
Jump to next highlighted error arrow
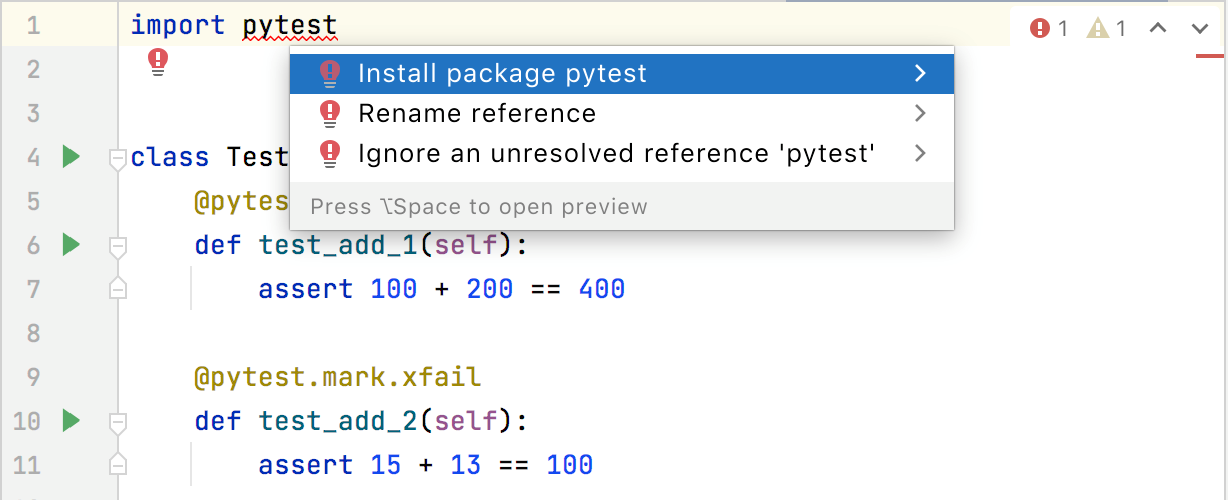pos(1200,28)
